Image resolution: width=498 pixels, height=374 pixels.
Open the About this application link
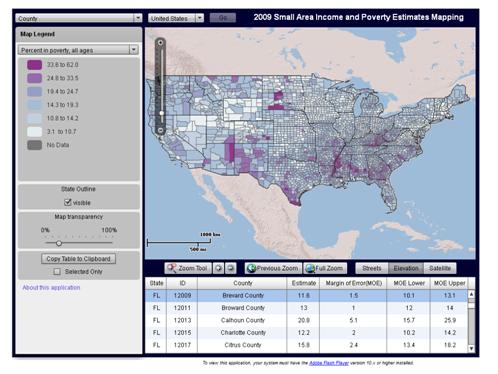(x=51, y=287)
